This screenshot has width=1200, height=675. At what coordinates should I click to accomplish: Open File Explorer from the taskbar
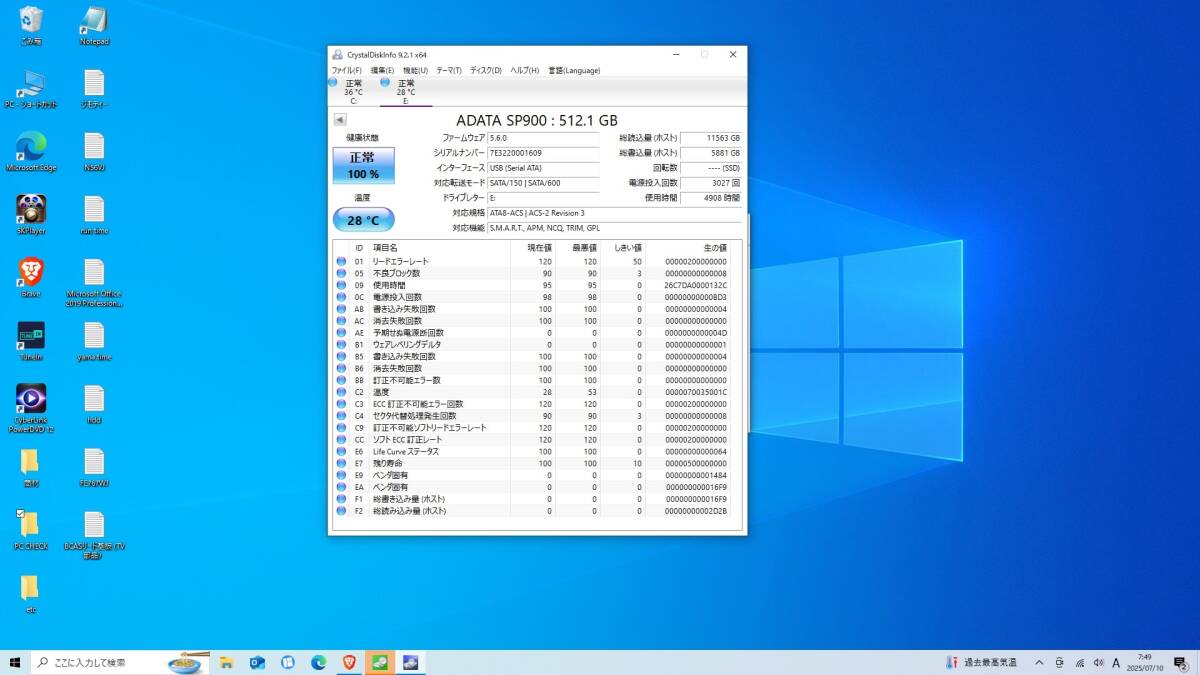click(x=226, y=662)
